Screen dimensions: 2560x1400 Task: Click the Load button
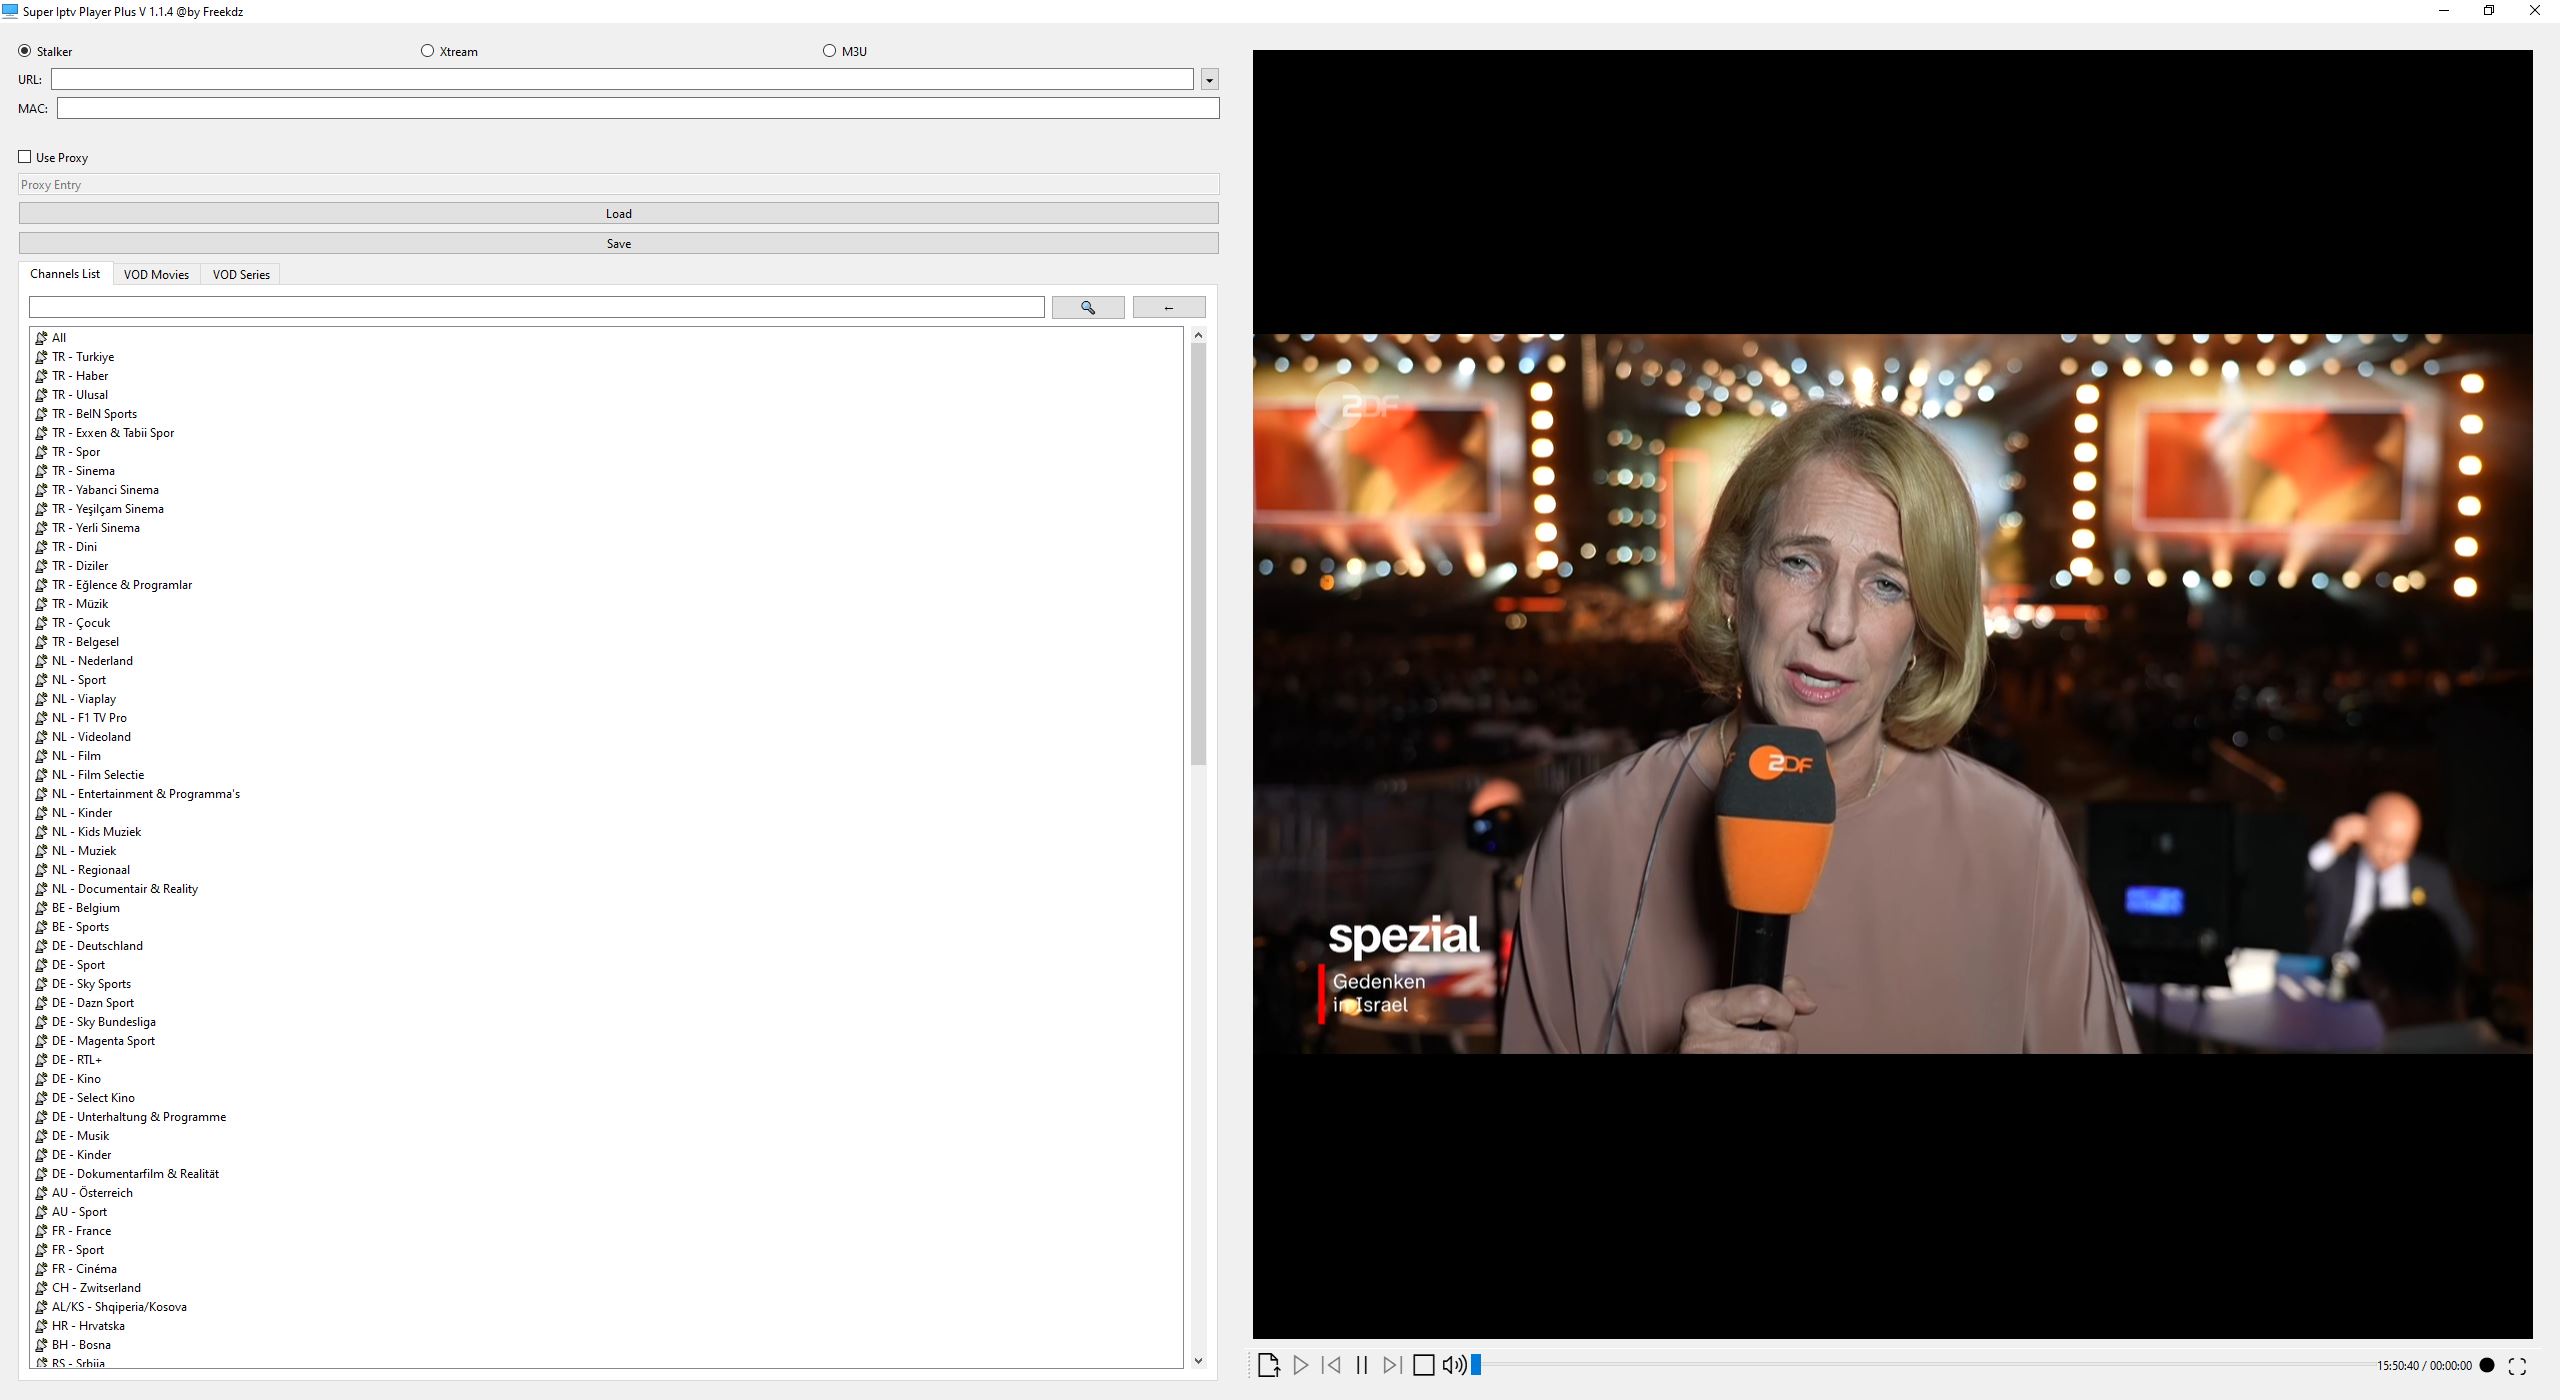[619, 213]
